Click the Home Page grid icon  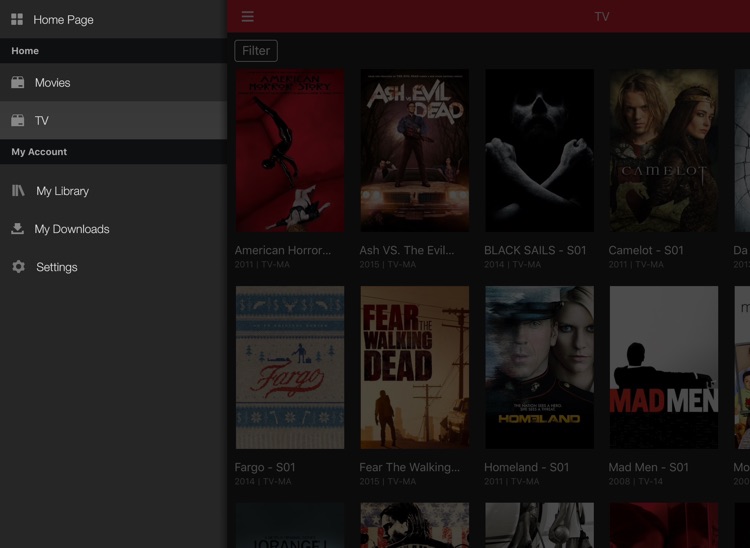pos(17,19)
